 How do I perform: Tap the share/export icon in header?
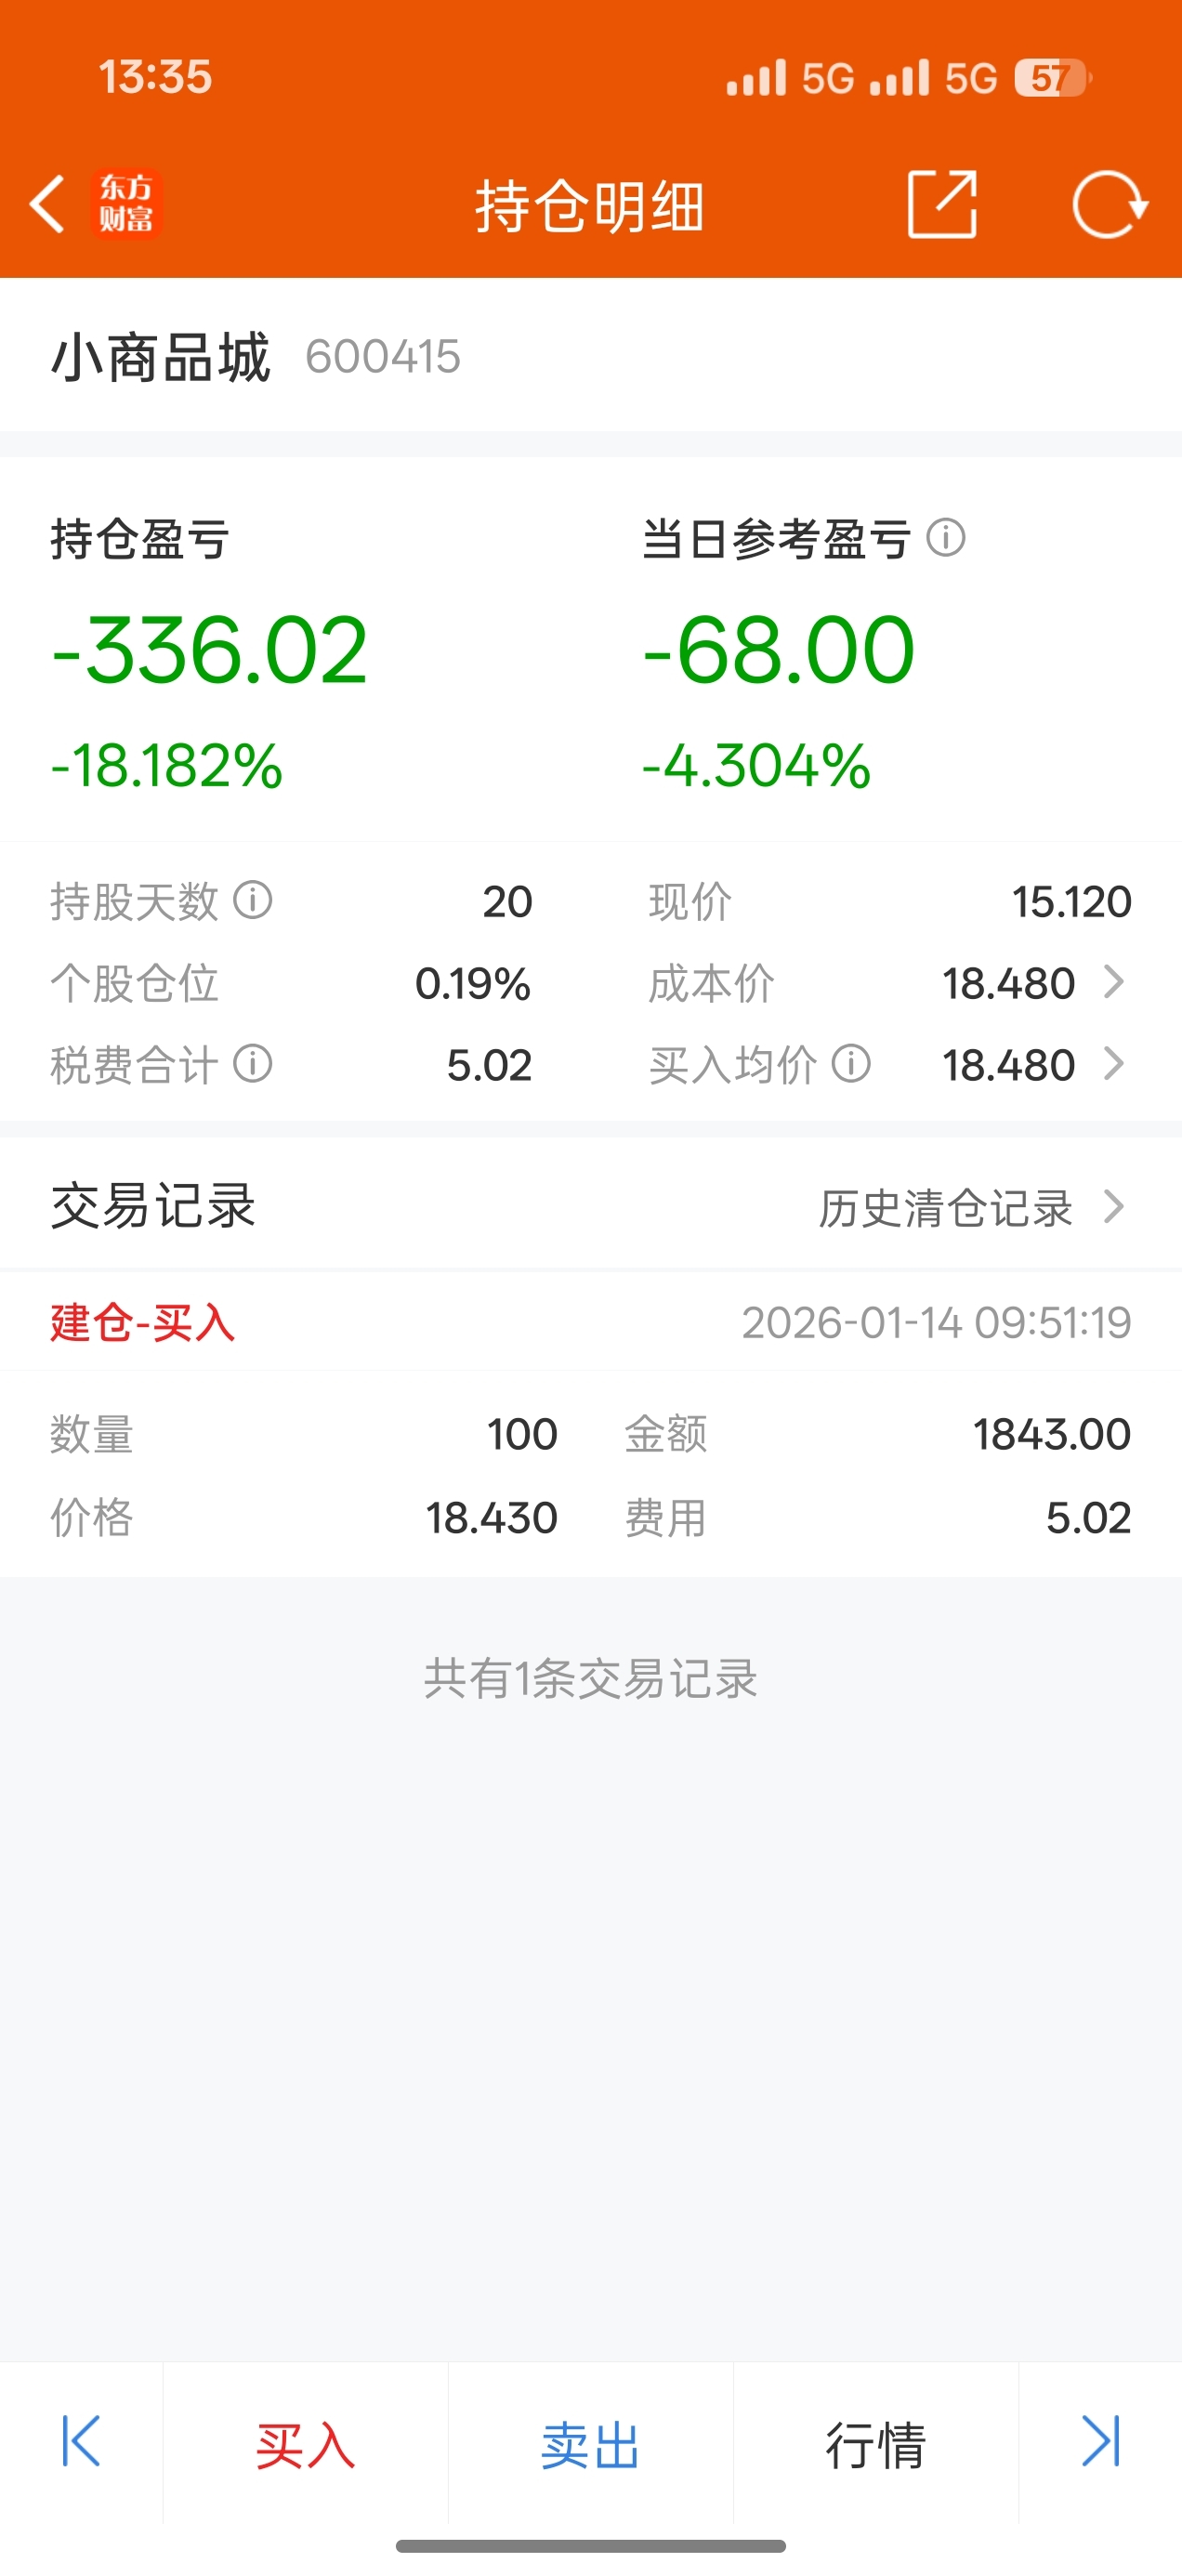(x=942, y=204)
